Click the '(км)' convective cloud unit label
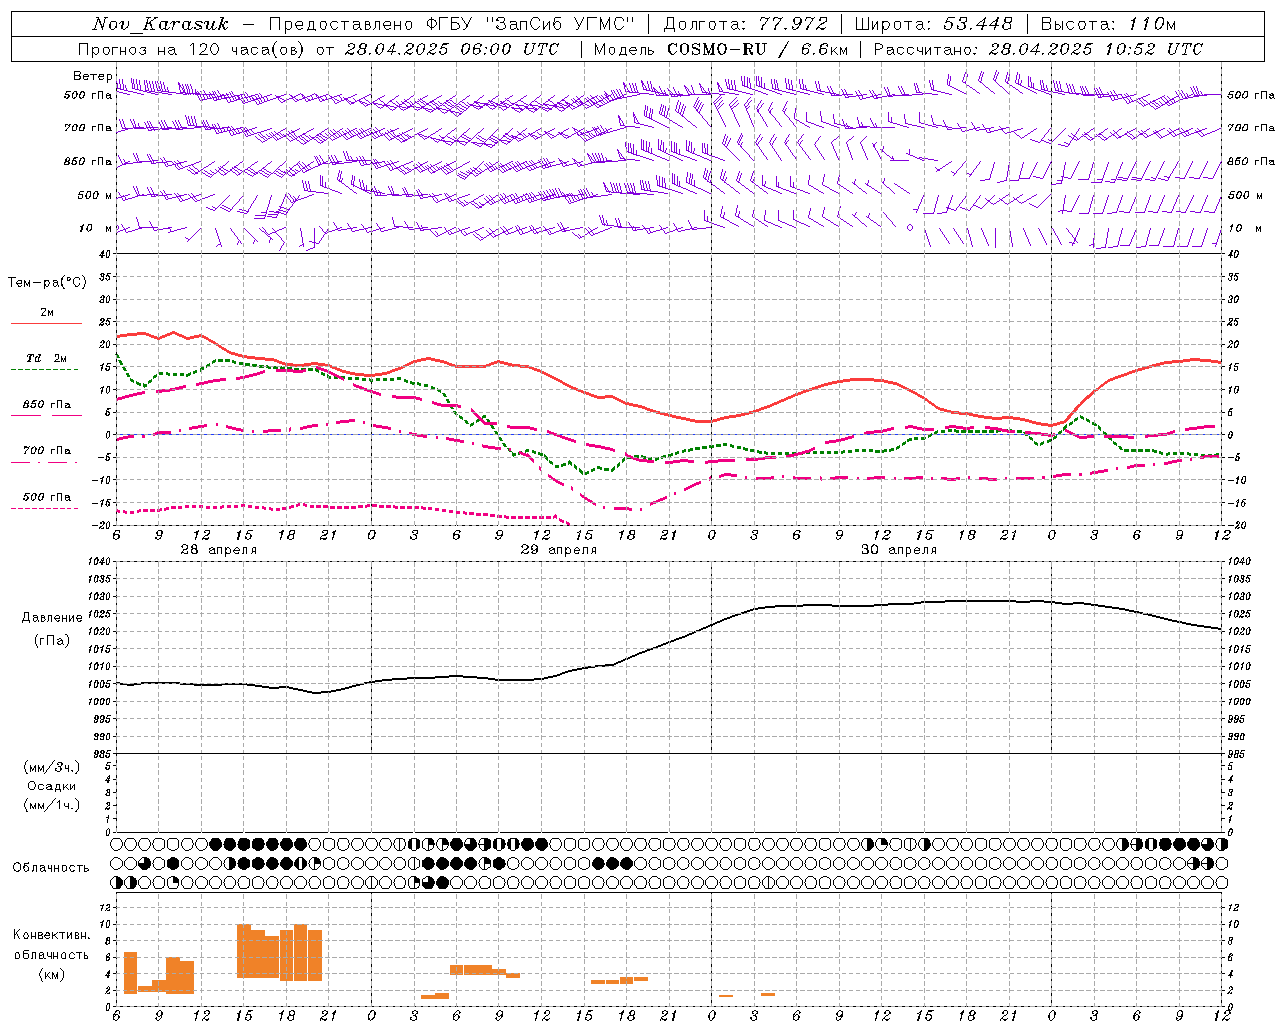 (x=51, y=974)
